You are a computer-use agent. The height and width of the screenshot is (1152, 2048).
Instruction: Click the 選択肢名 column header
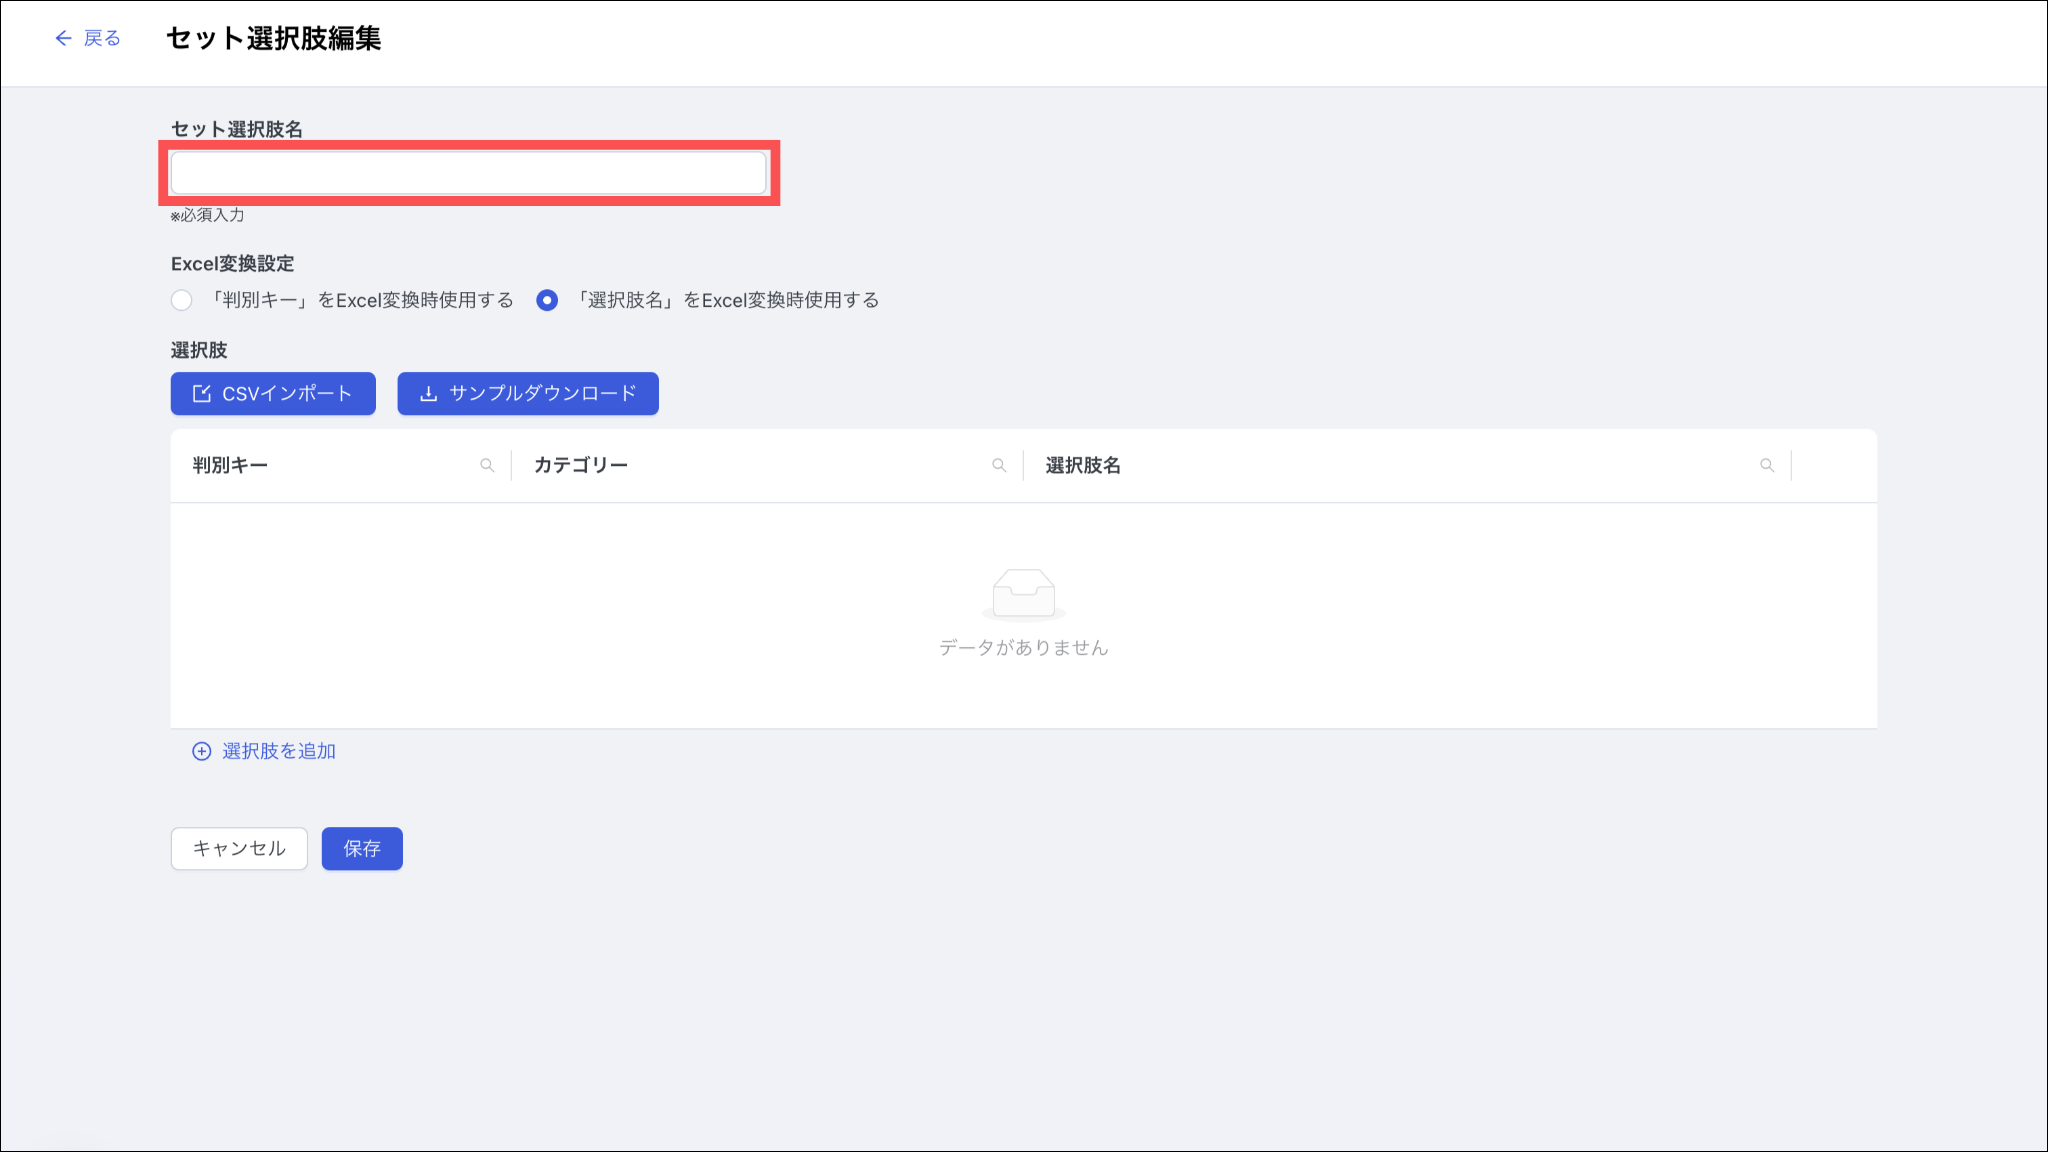click(x=1083, y=465)
